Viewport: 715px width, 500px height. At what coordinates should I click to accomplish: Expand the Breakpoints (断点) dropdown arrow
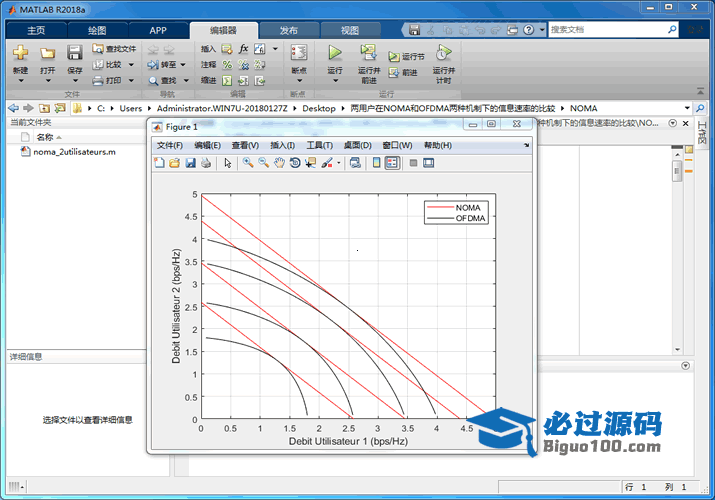coord(299,81)
